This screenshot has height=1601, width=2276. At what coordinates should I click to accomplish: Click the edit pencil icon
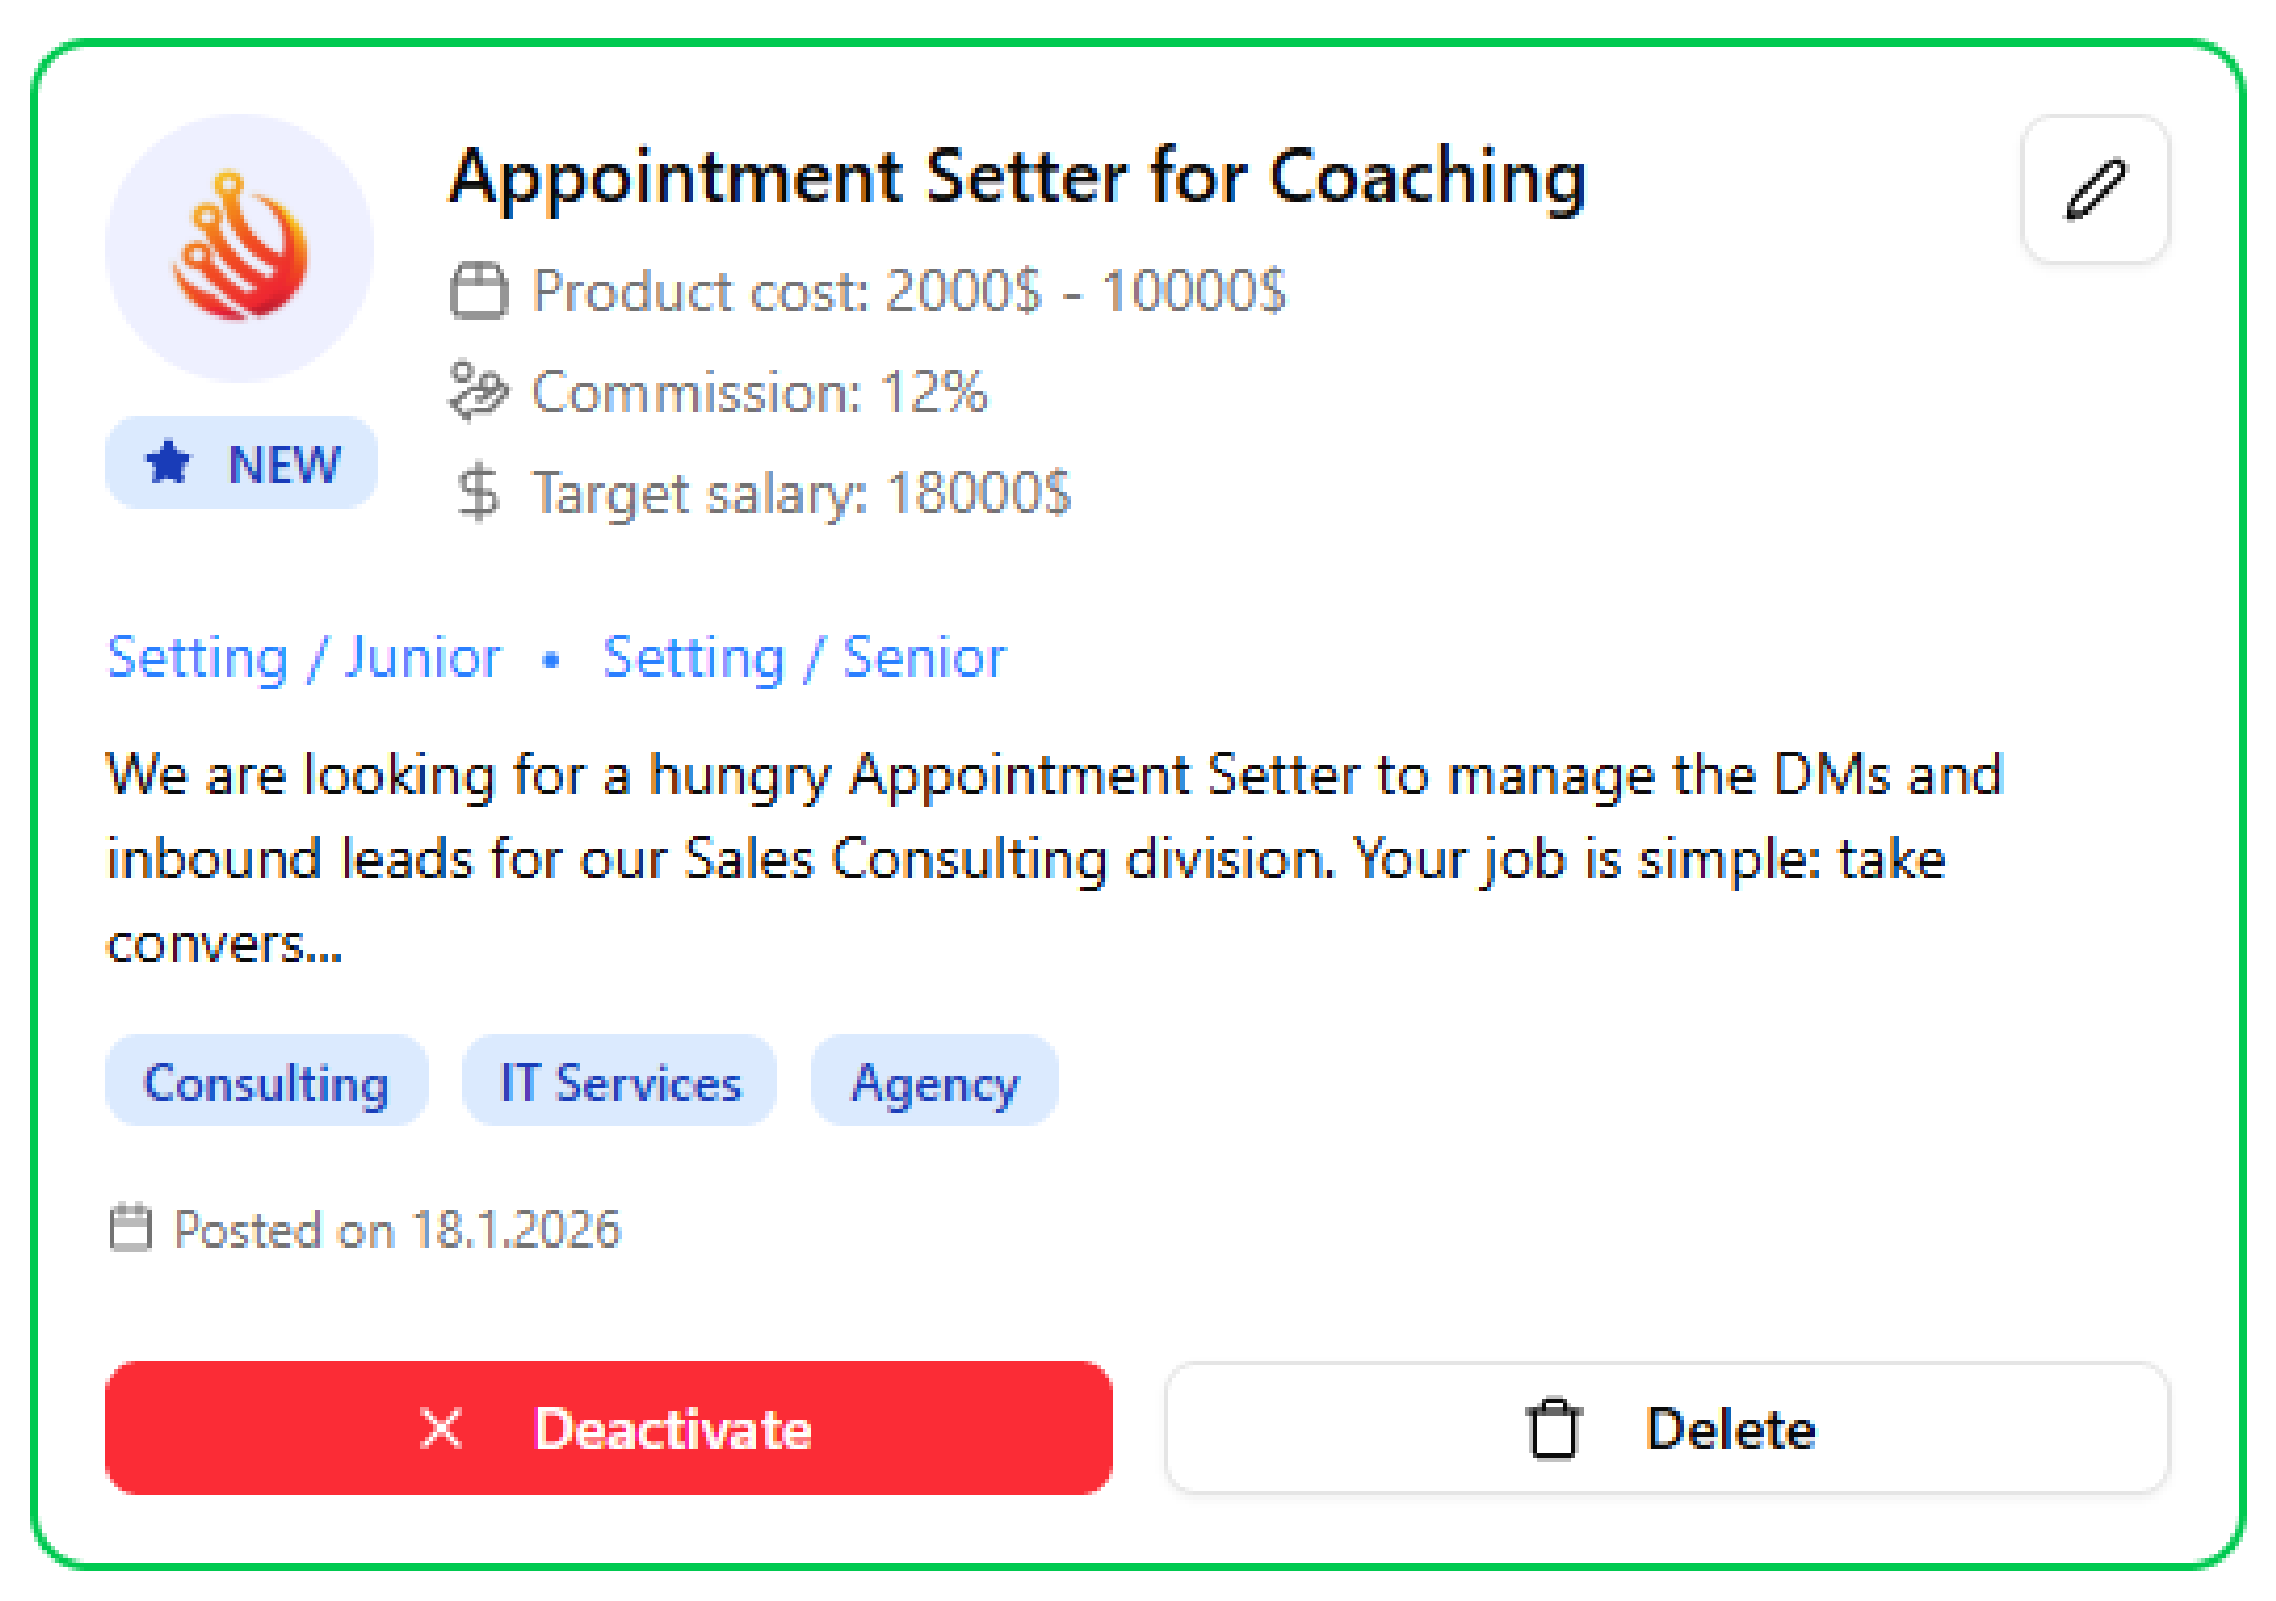coord(2095,191)
